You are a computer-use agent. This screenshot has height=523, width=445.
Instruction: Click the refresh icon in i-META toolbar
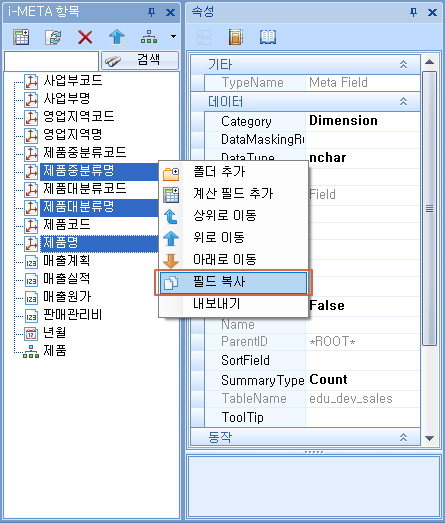click(x=53, y=37)
